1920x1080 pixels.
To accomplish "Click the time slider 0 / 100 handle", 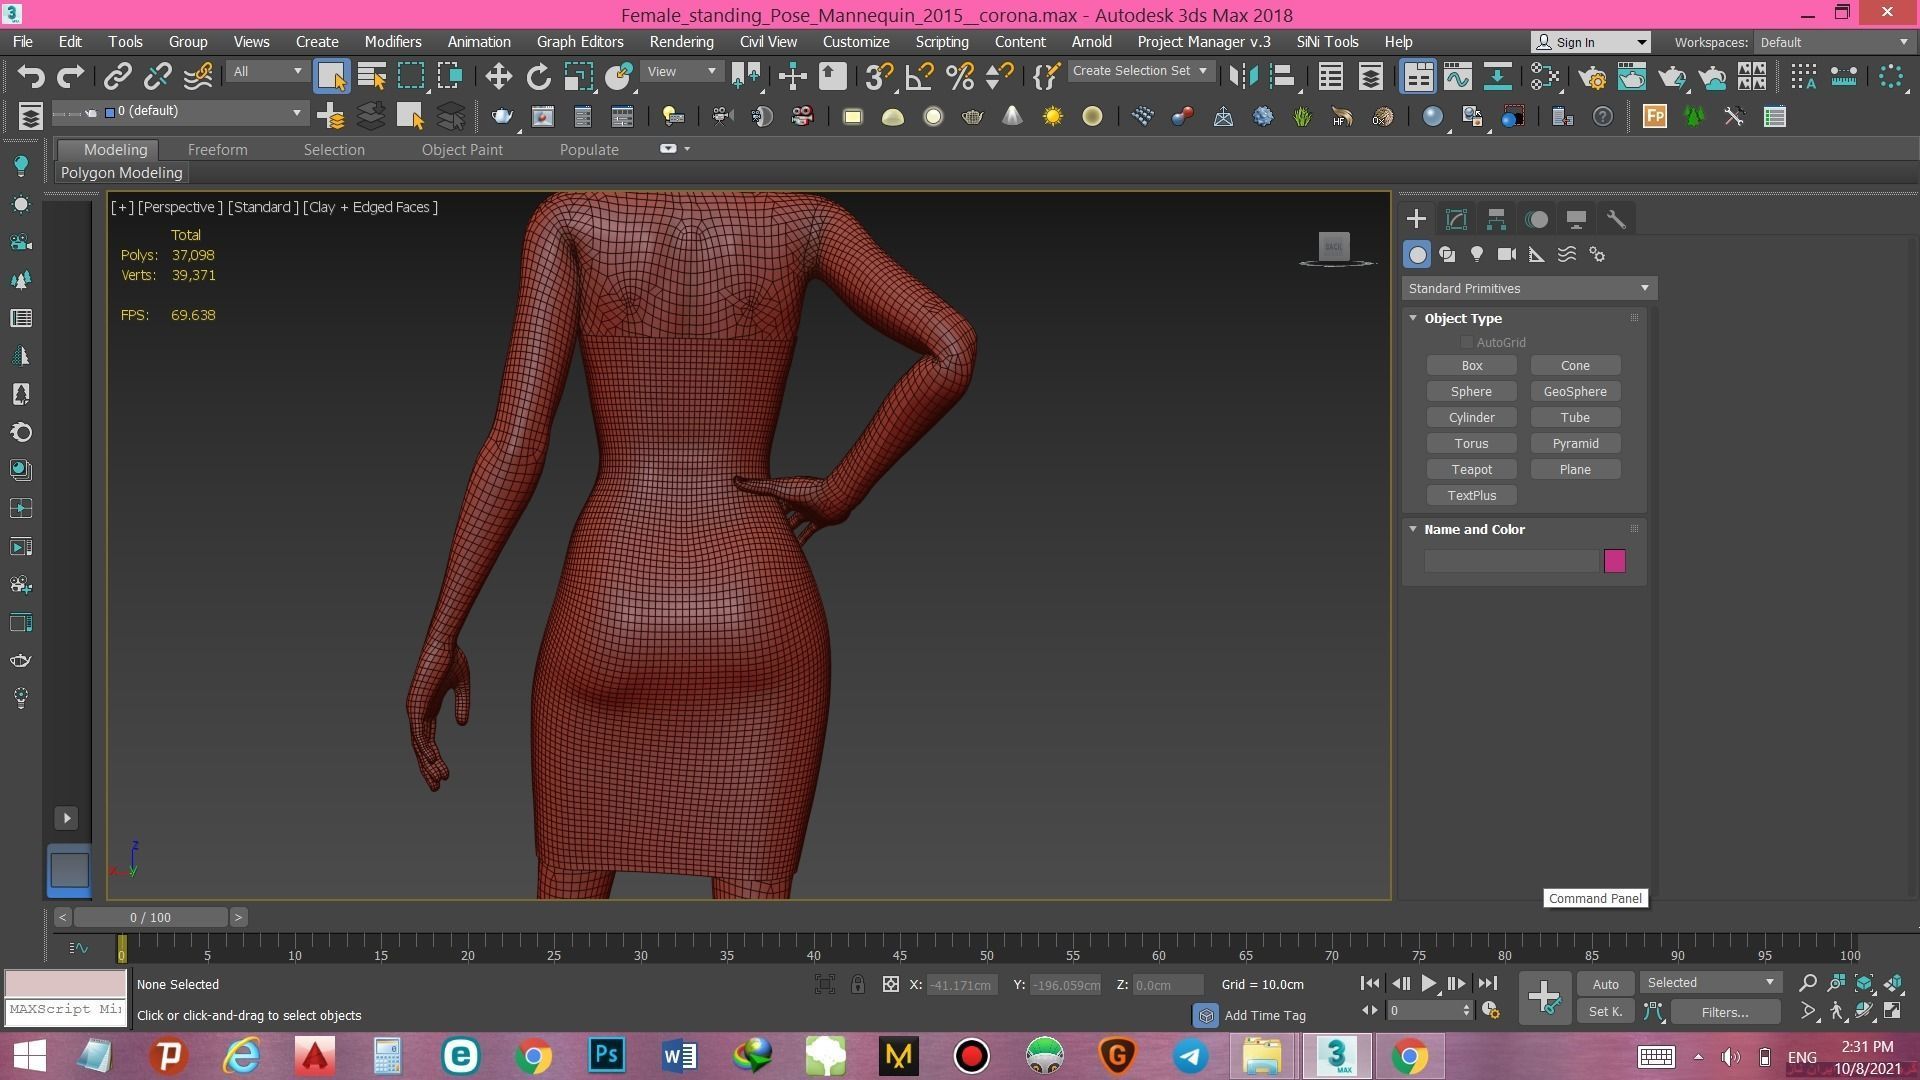I will 150,917.
